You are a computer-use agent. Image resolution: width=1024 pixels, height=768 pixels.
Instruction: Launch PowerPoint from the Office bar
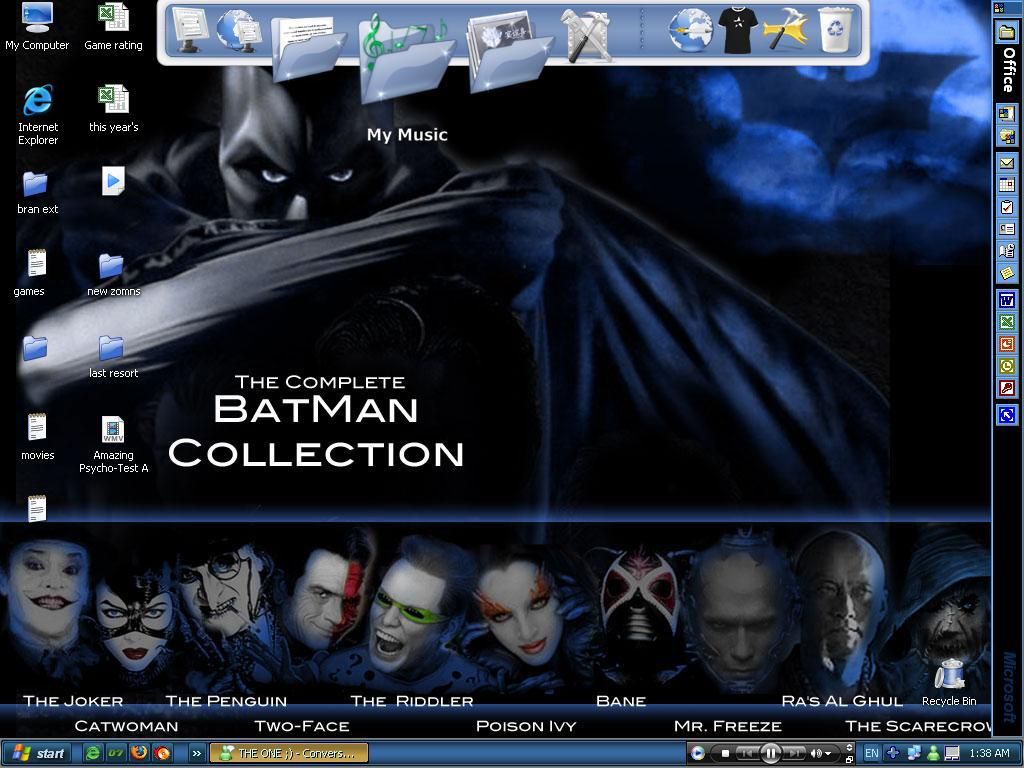click(x=1007, y=344)
